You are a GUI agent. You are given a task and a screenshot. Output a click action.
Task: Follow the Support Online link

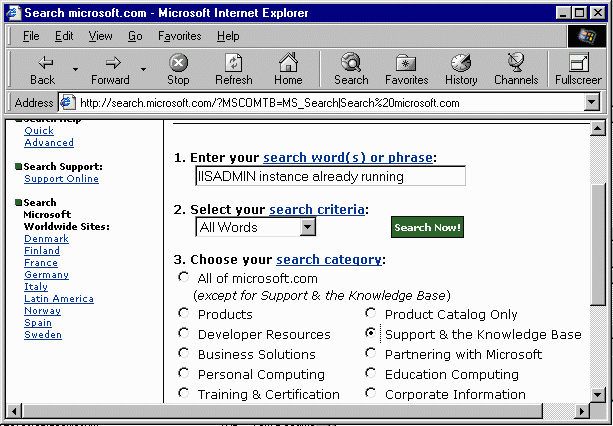click(x=61, y=179)
